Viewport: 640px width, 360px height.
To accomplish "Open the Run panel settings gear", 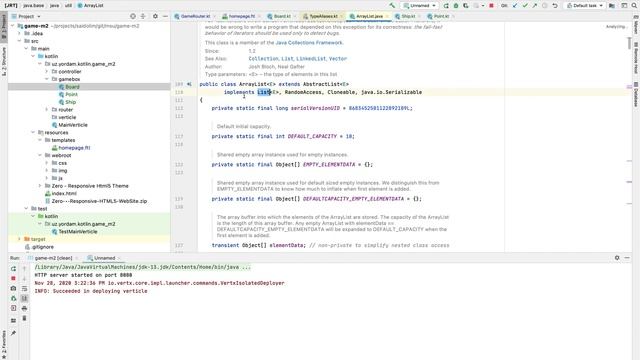I will coord(617,258).
